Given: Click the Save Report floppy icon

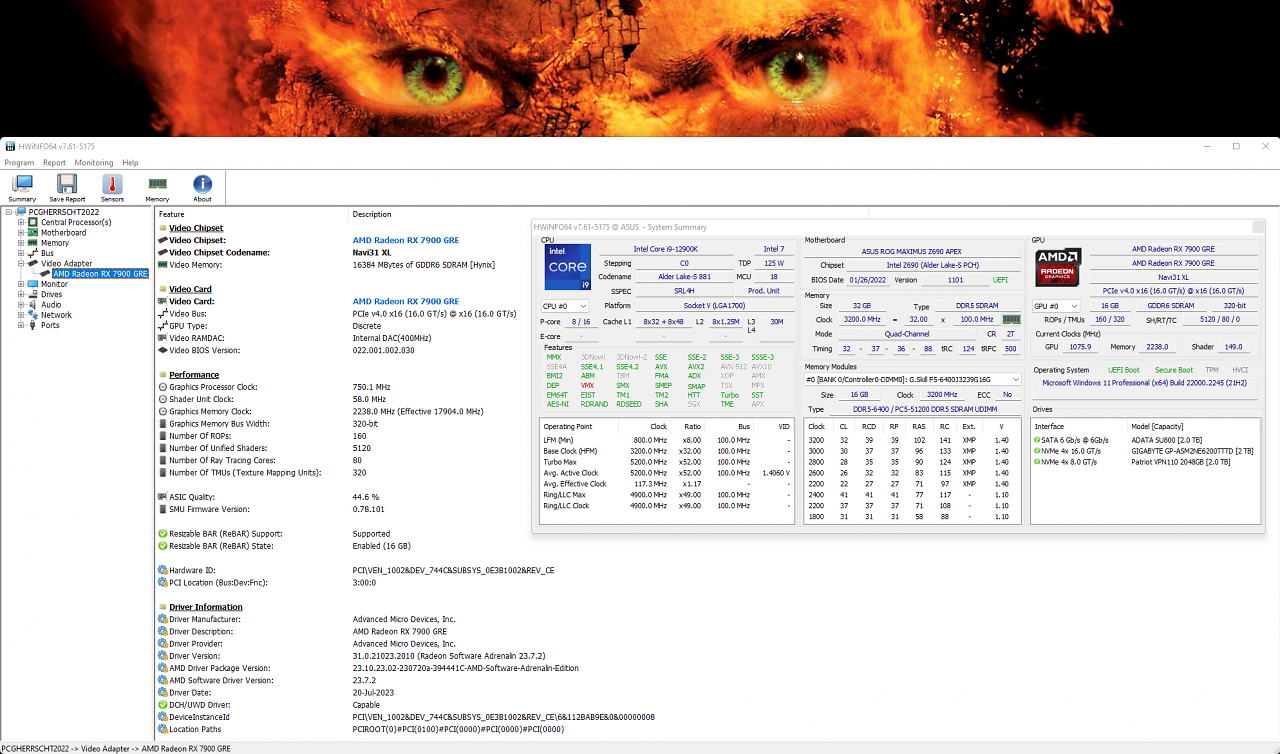Looking at the screenshot, I should pyautogui.click(x=67, y=188).
